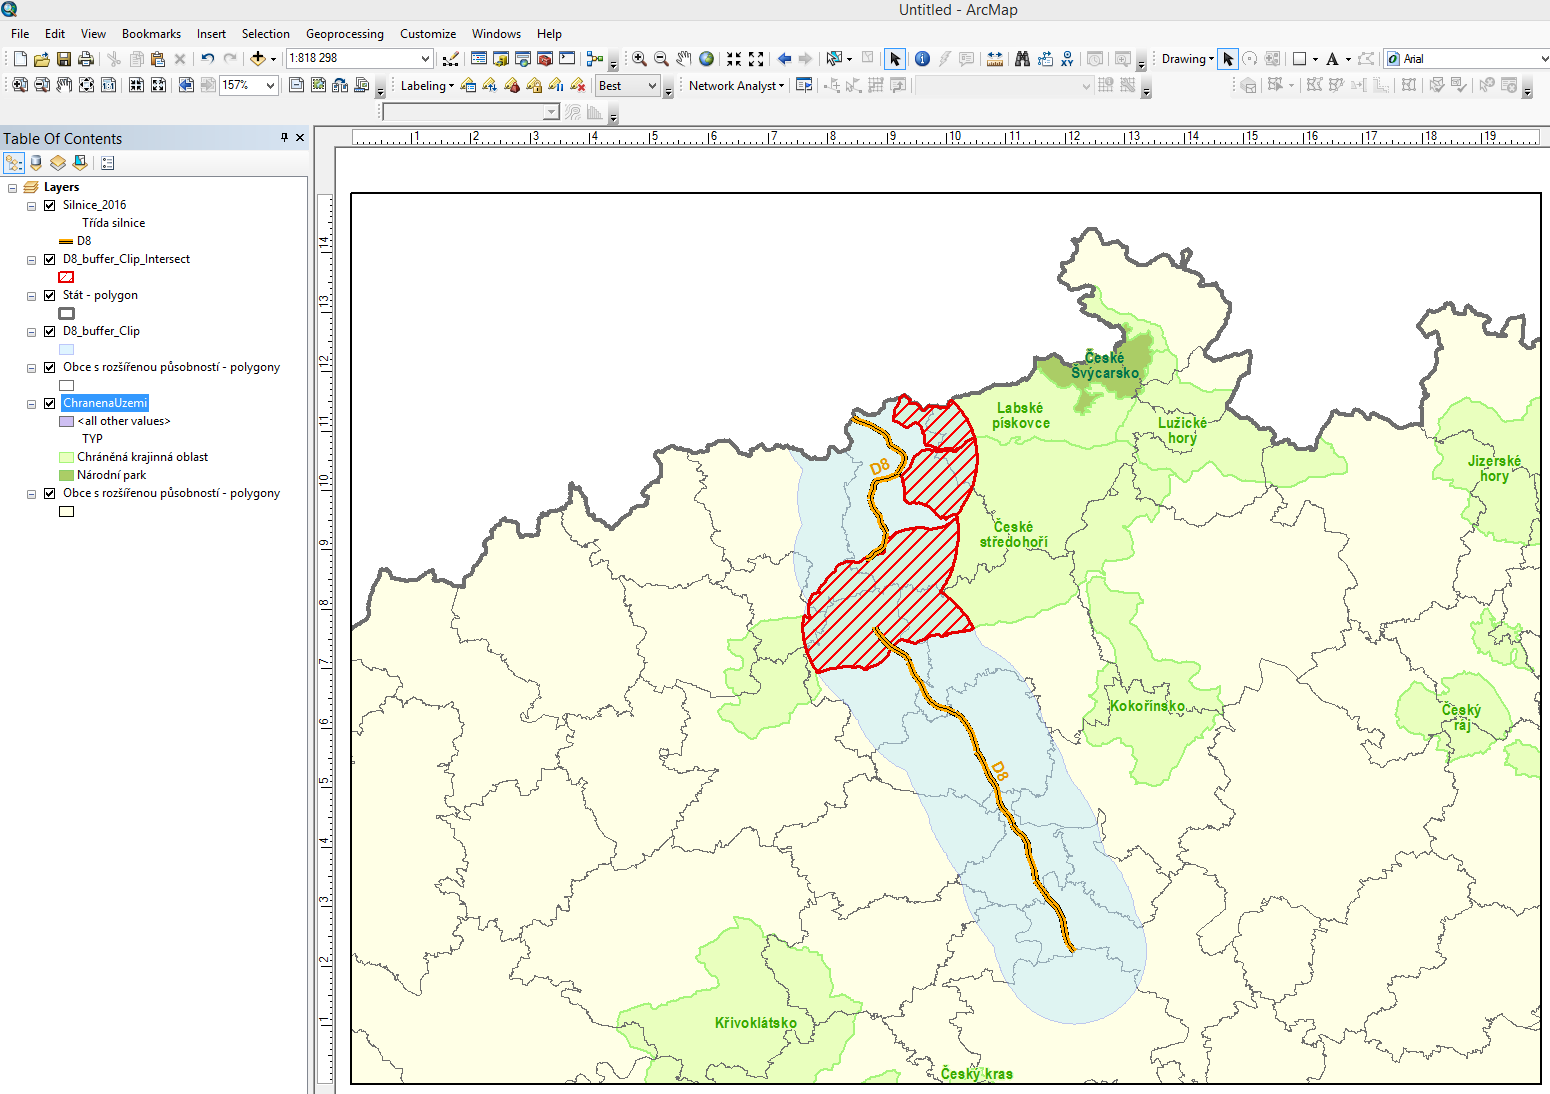This screenshot has width=1550, height=1094.
Task: Open the Python window
Action: (567, 59)
